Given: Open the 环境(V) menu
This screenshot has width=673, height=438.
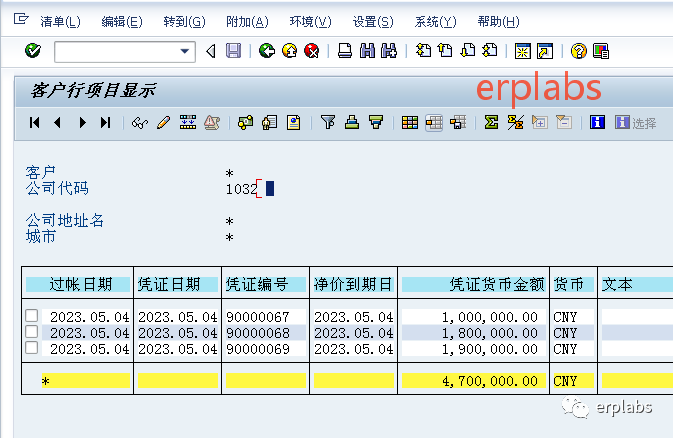Looking at the screenshot, I should [x=310, y=21].
